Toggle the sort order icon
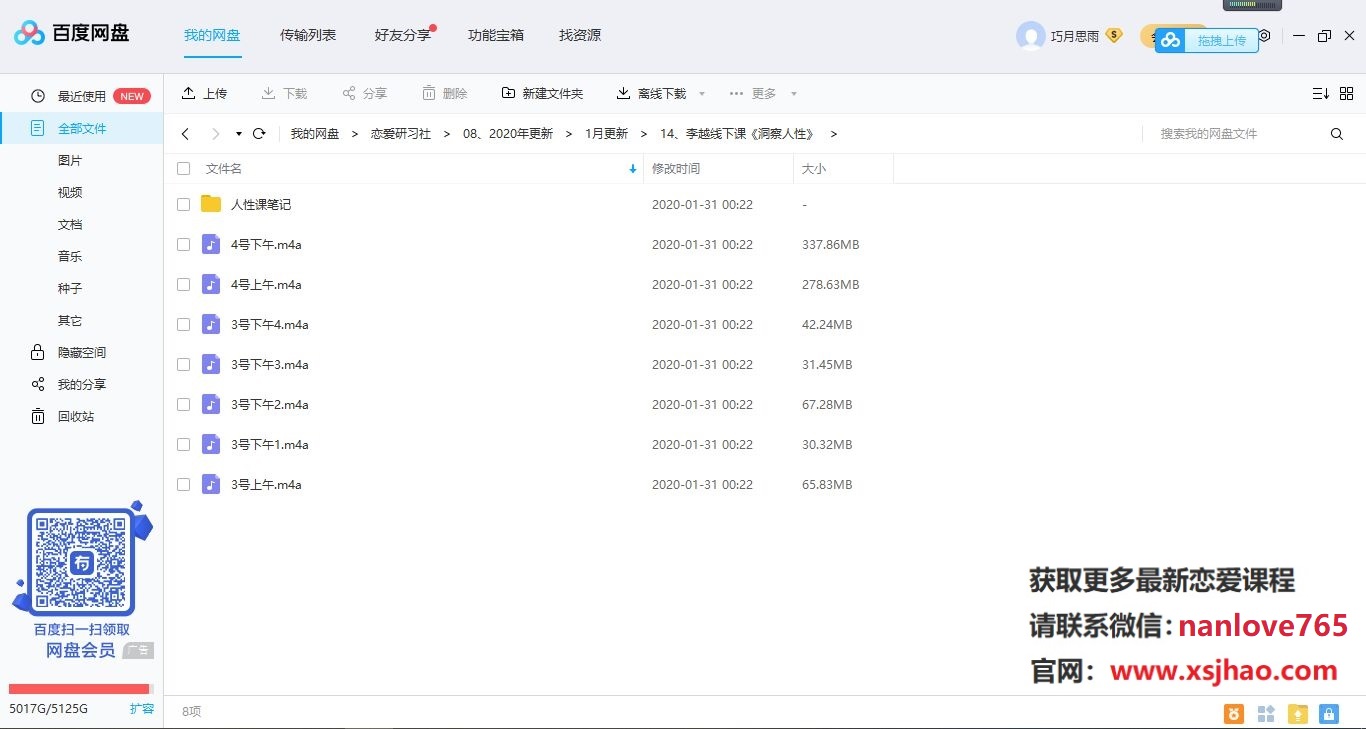The width and height of the screenshot is (1366, 729). pyautogui.click(x=1321, y=93)
